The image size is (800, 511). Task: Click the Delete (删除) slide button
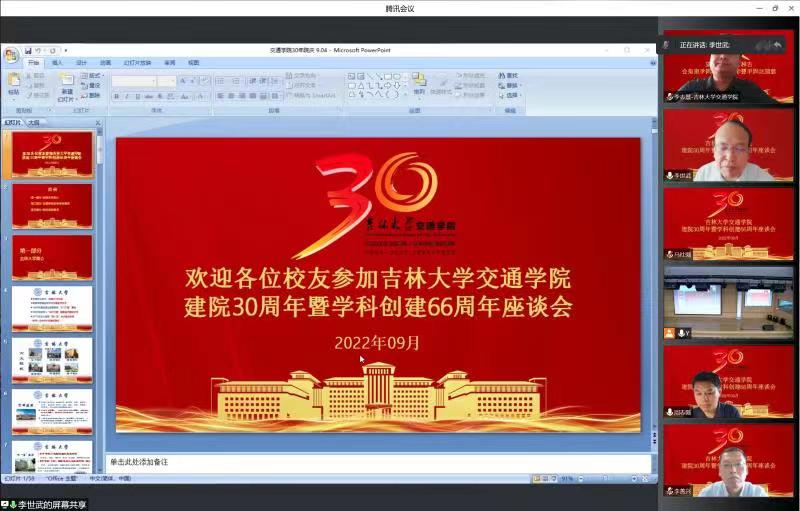pos(94,95)
